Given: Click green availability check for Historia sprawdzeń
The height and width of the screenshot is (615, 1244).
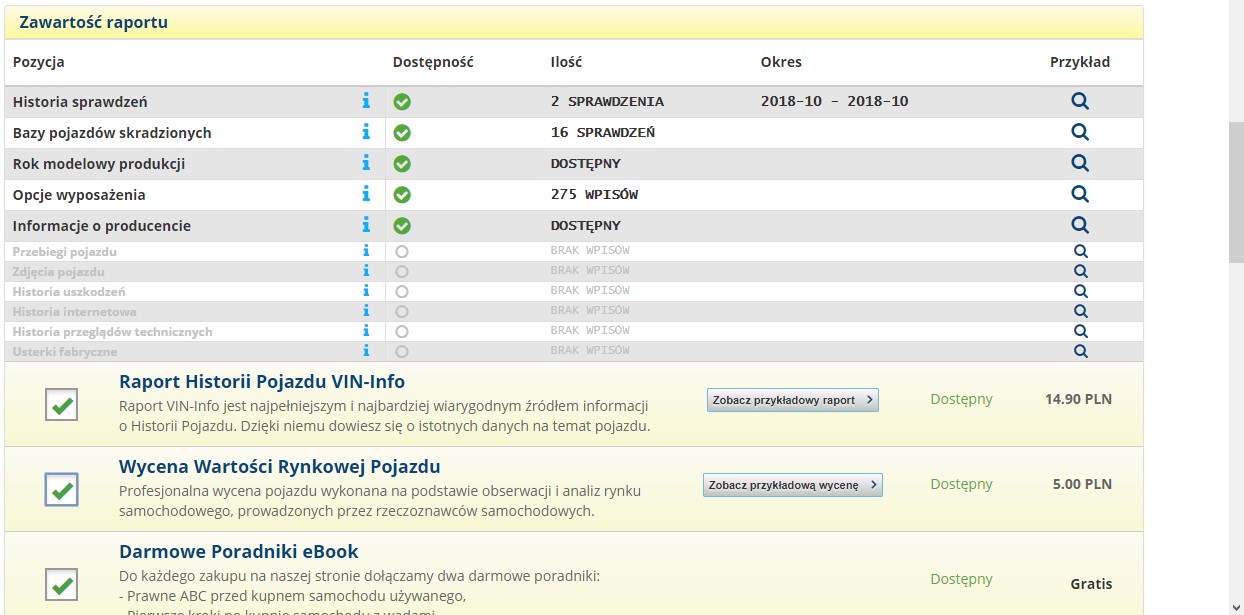Looking at the screenshot, I should (x=402, y=102).
